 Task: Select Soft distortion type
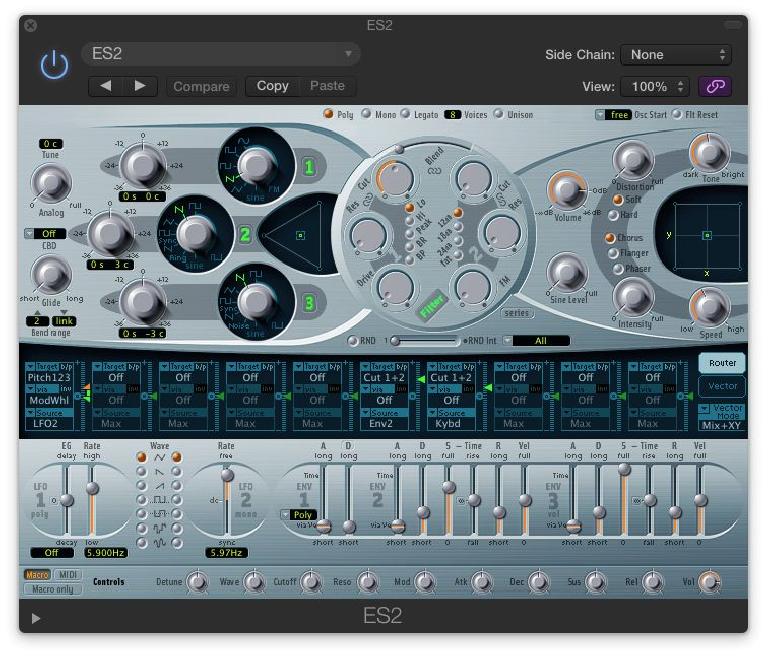618,199
